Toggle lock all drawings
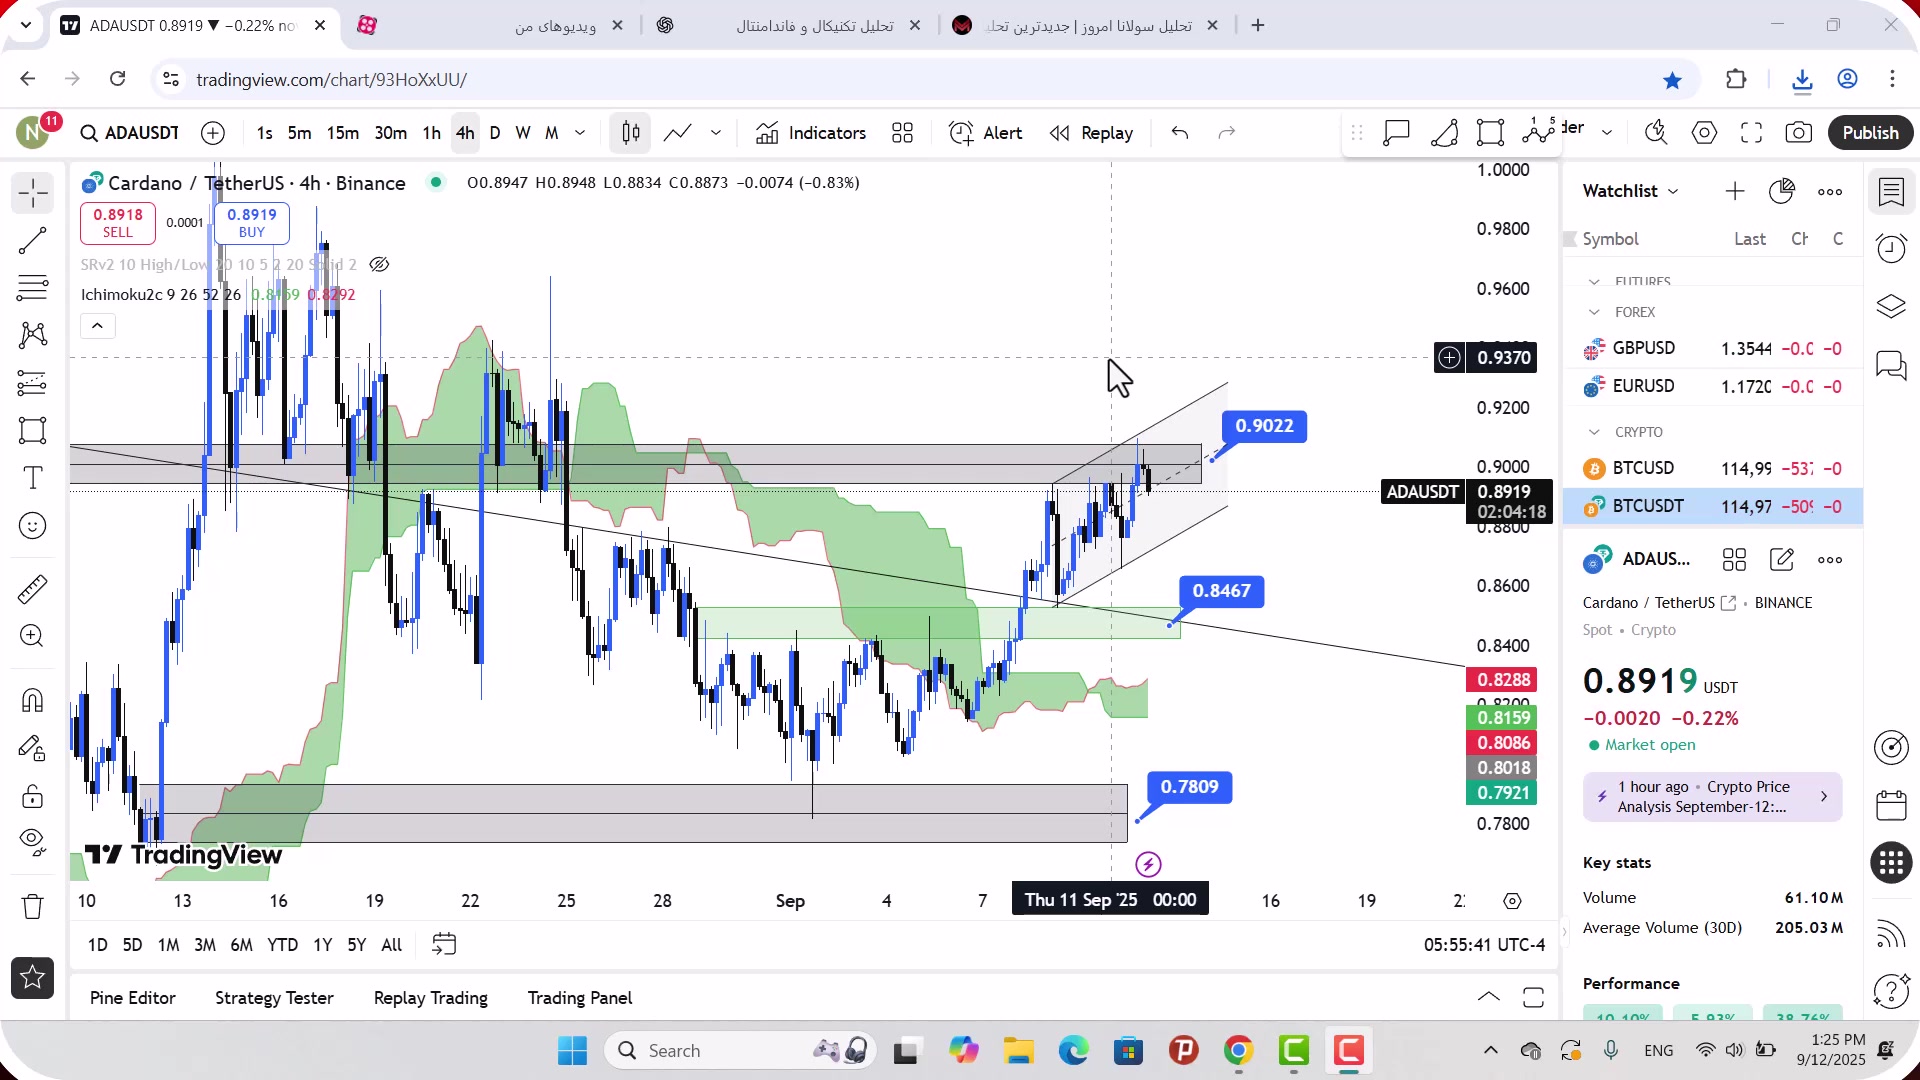 (x=33, y=796)
